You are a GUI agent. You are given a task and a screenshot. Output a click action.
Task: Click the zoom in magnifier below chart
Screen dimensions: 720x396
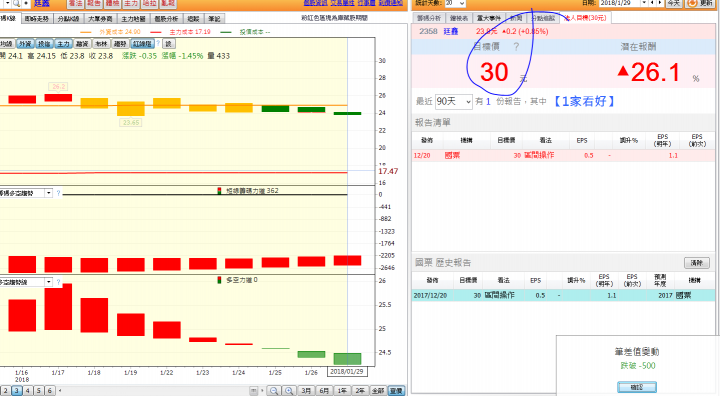click(289, 390)
